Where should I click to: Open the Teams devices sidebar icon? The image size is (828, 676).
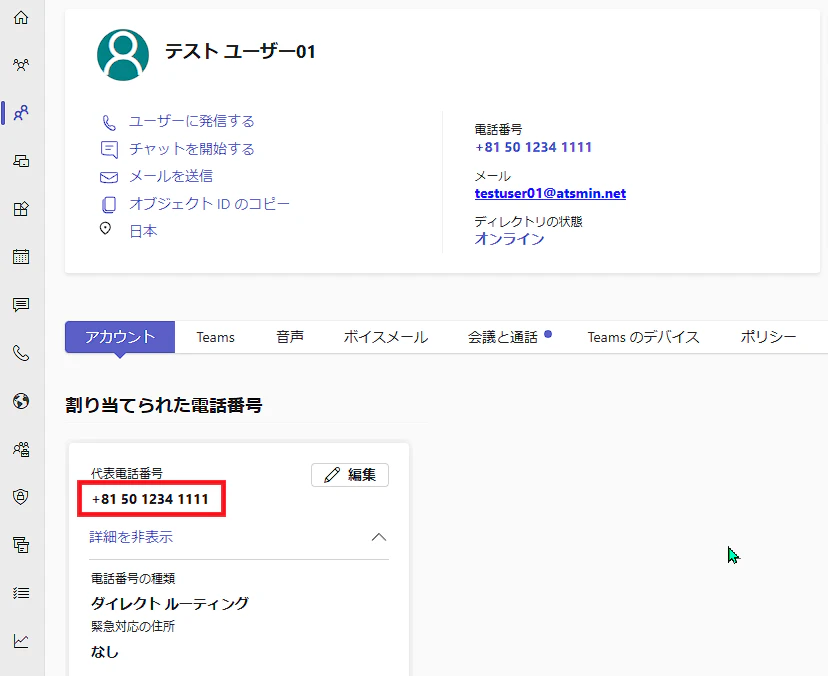[x=21, y=161]
